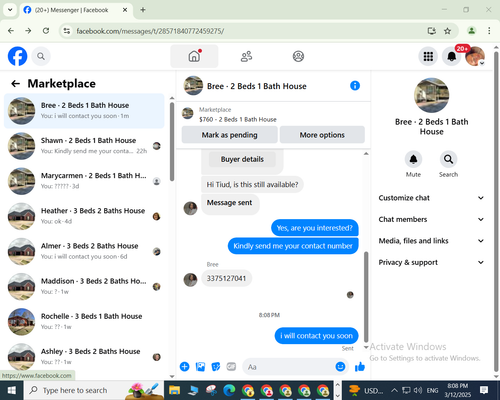The image size is (500, 400).
Task: Expand Media, files and links section
Action: pyautogui.click(x=431, y=241)
